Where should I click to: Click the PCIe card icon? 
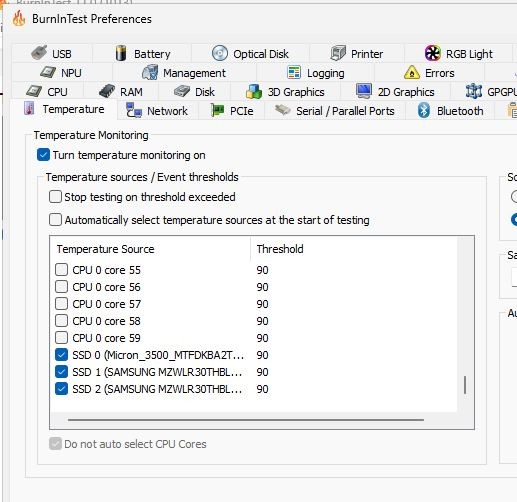[217, 110]
